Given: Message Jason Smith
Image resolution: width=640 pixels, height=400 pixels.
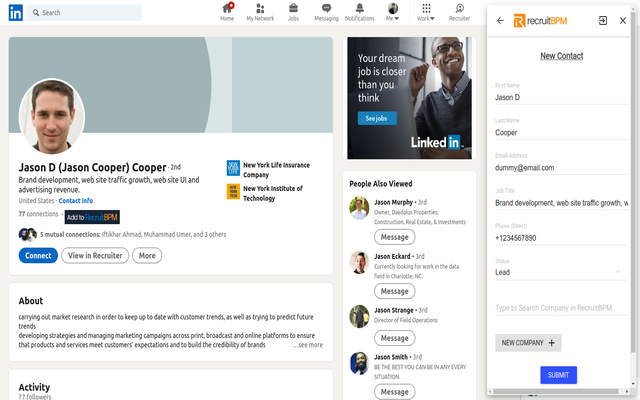Looking at the screenshot, I should click(x=395, y=392).
